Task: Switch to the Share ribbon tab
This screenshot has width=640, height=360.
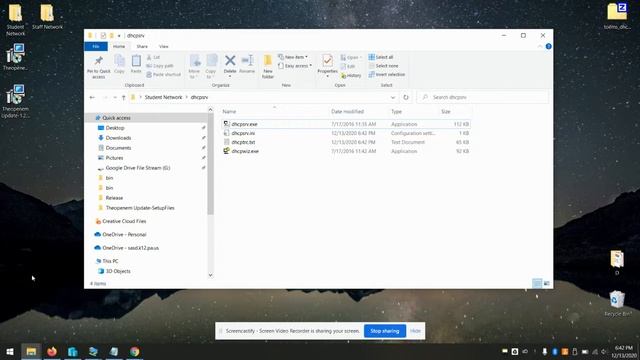Action: tap(142, 47)
